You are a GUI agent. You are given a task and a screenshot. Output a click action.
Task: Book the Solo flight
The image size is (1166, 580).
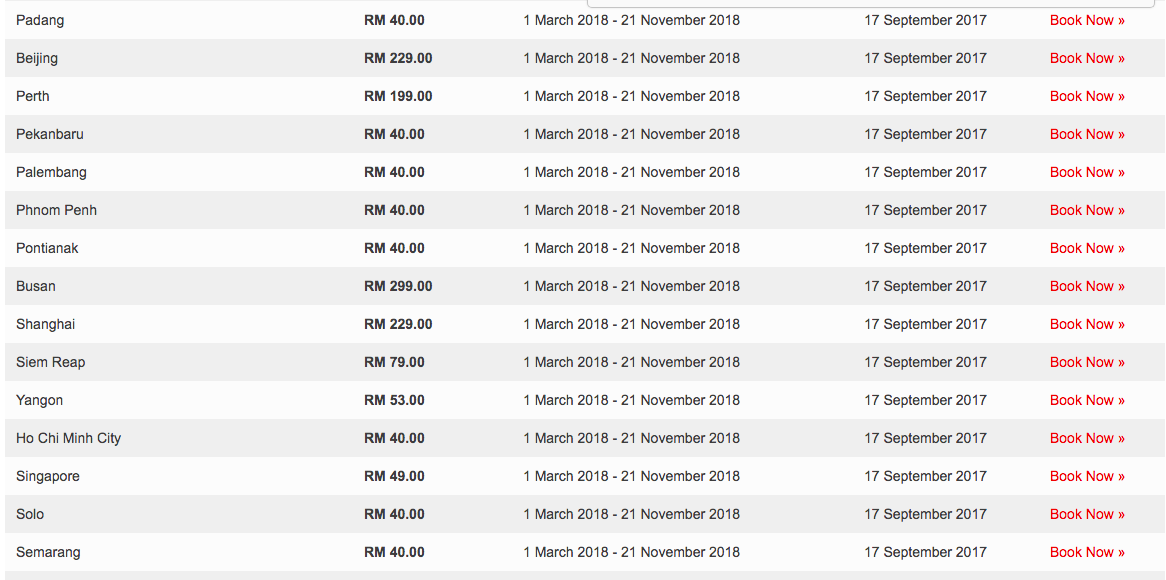1086,514
